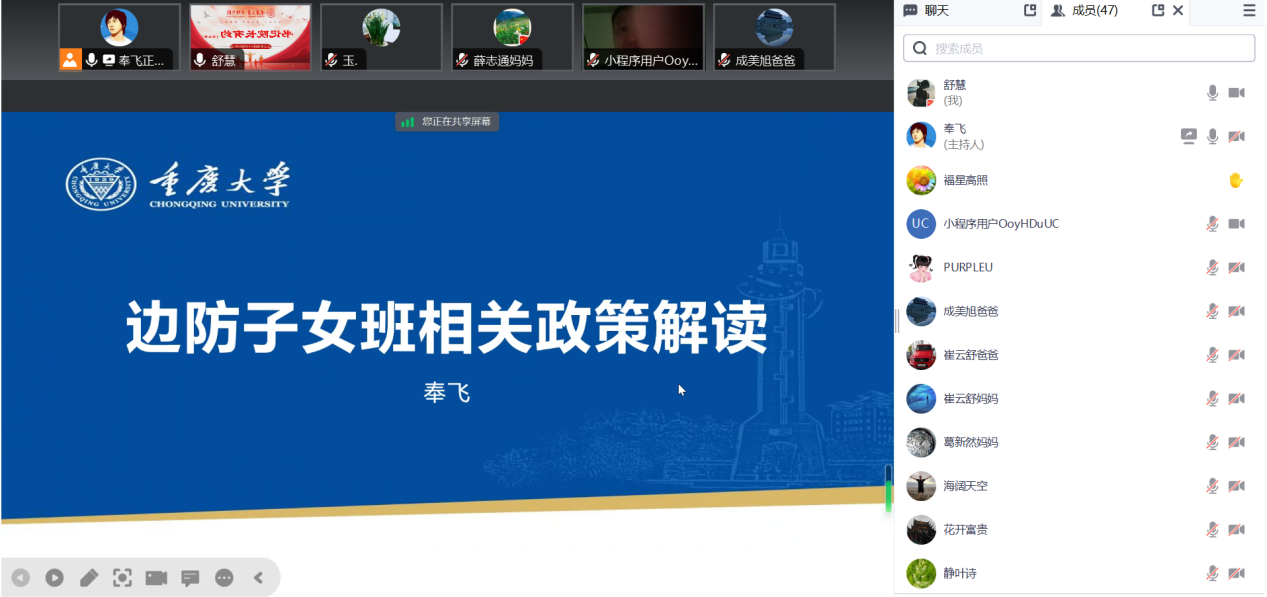Open the side panel hamburger menu
Screen dimensions: 1267x597
click(1249, 10)
